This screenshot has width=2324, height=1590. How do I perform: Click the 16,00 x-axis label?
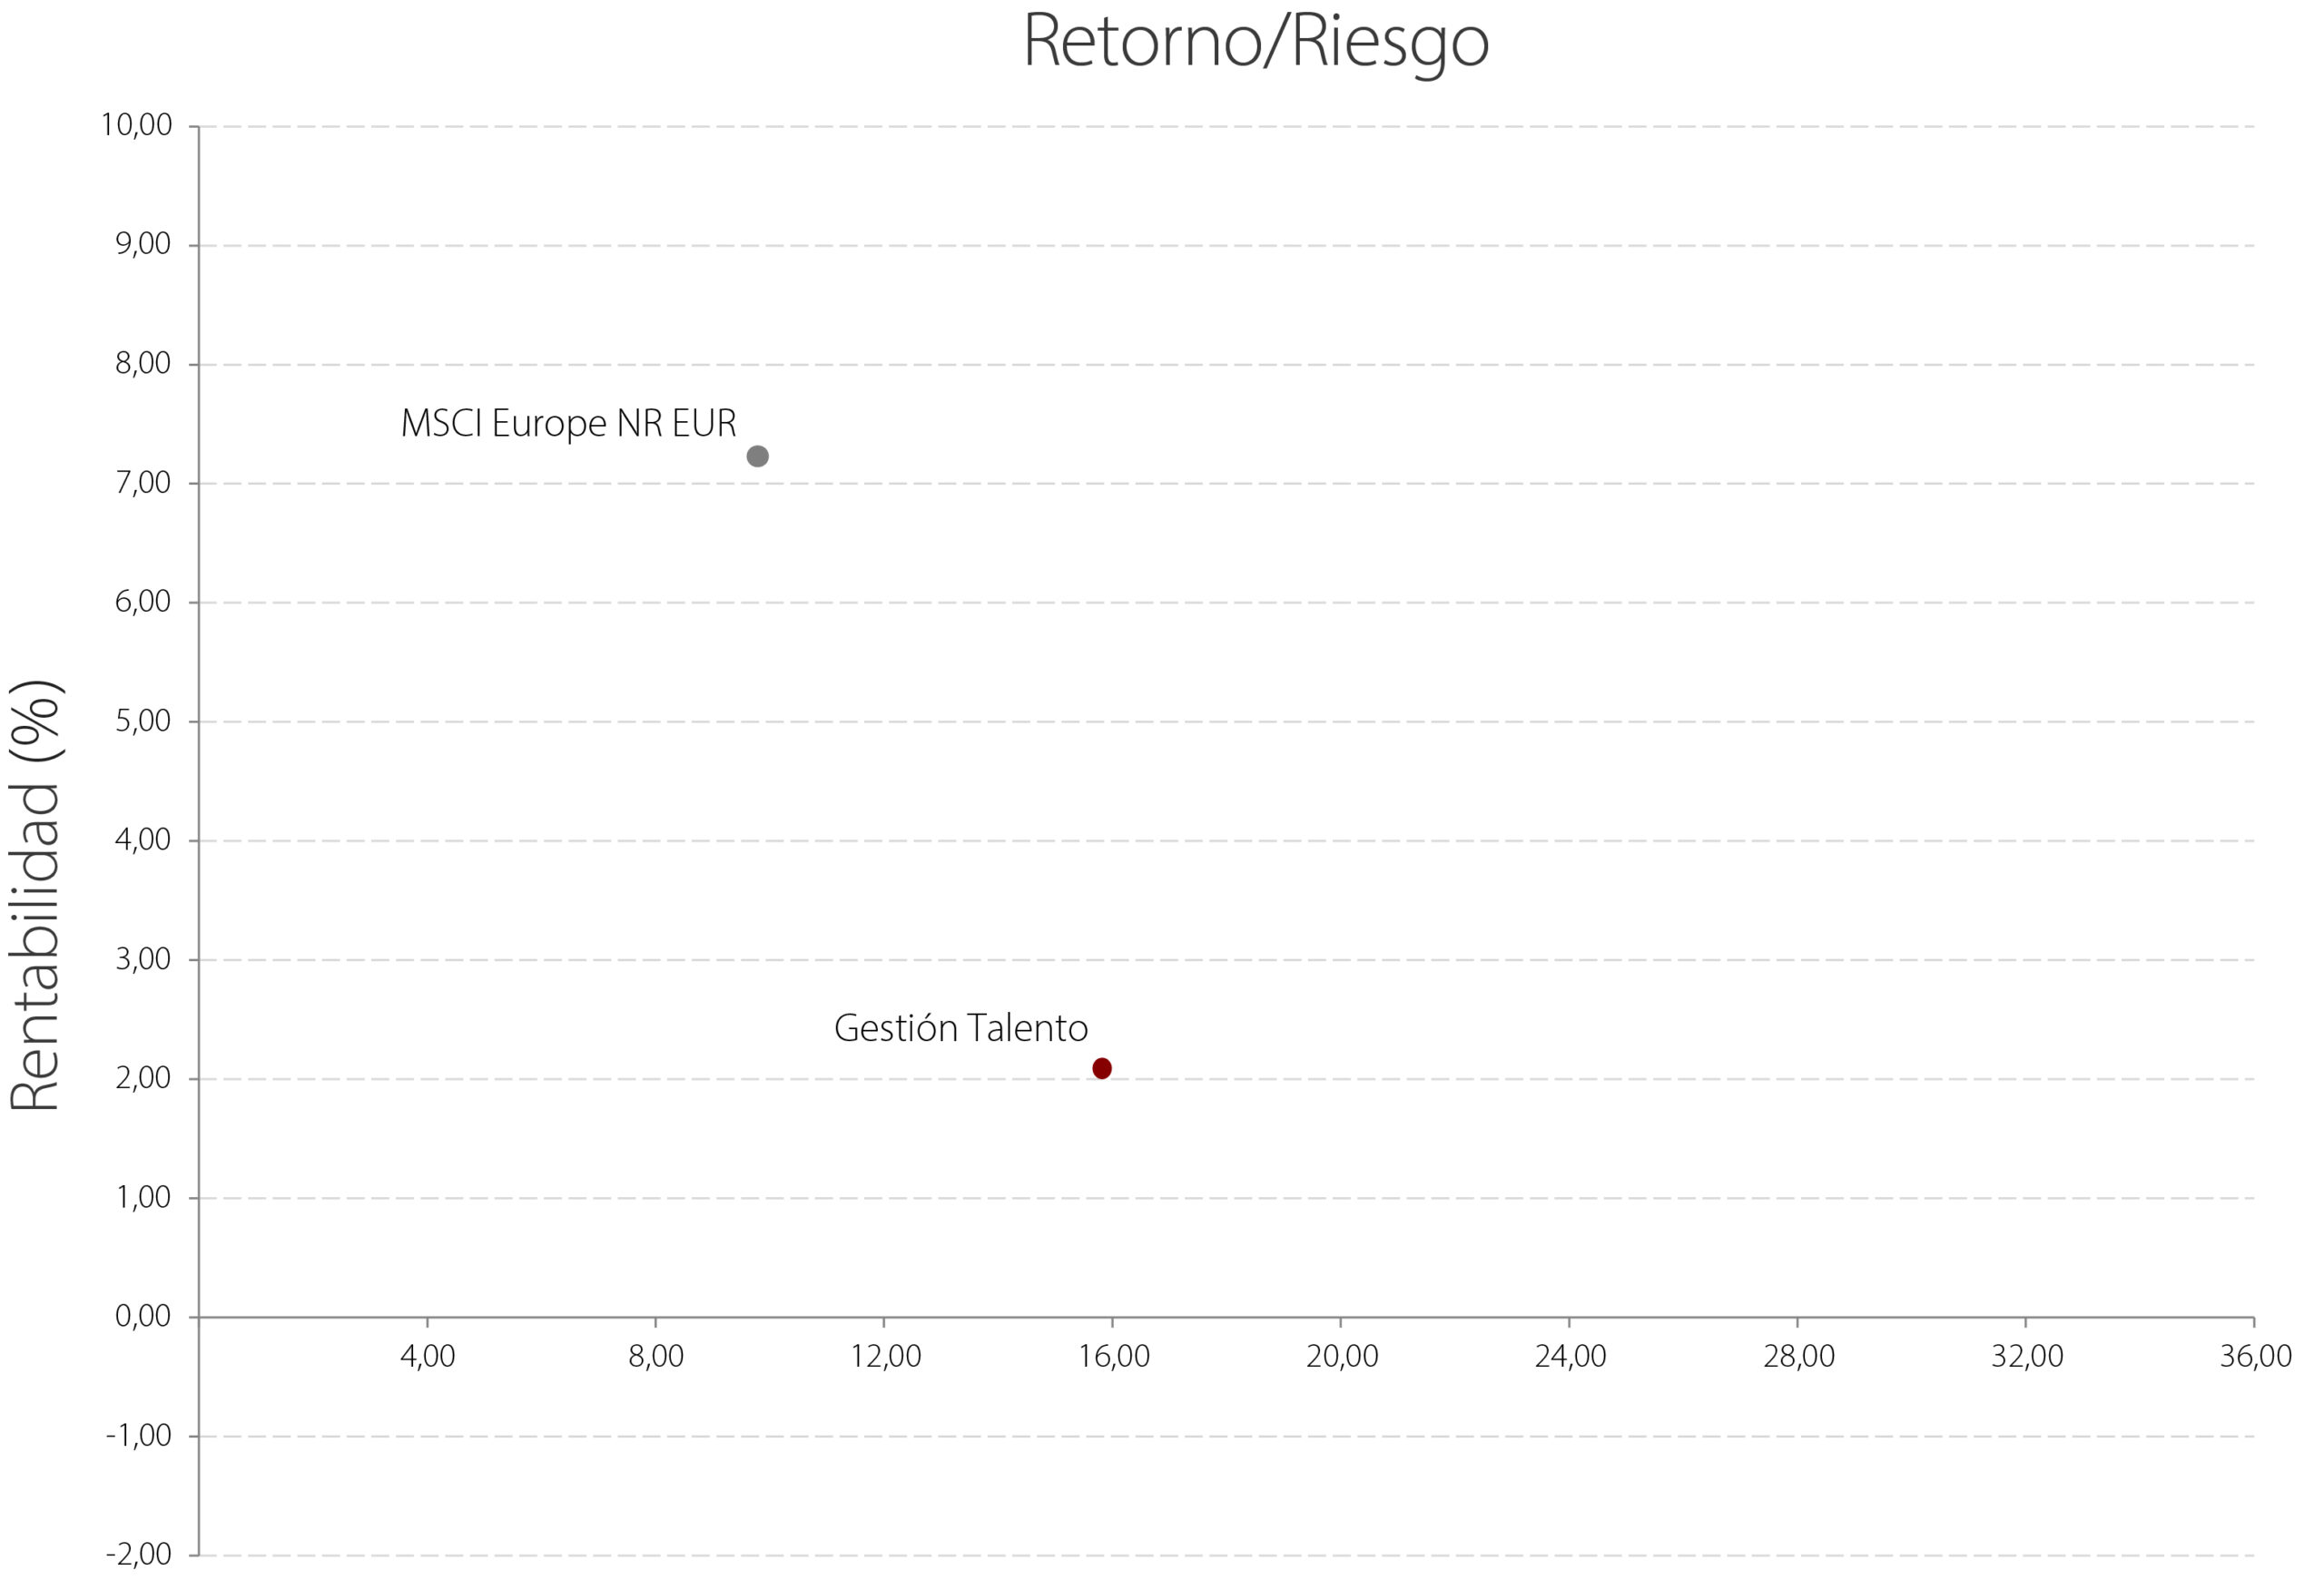(1113, 1356)
